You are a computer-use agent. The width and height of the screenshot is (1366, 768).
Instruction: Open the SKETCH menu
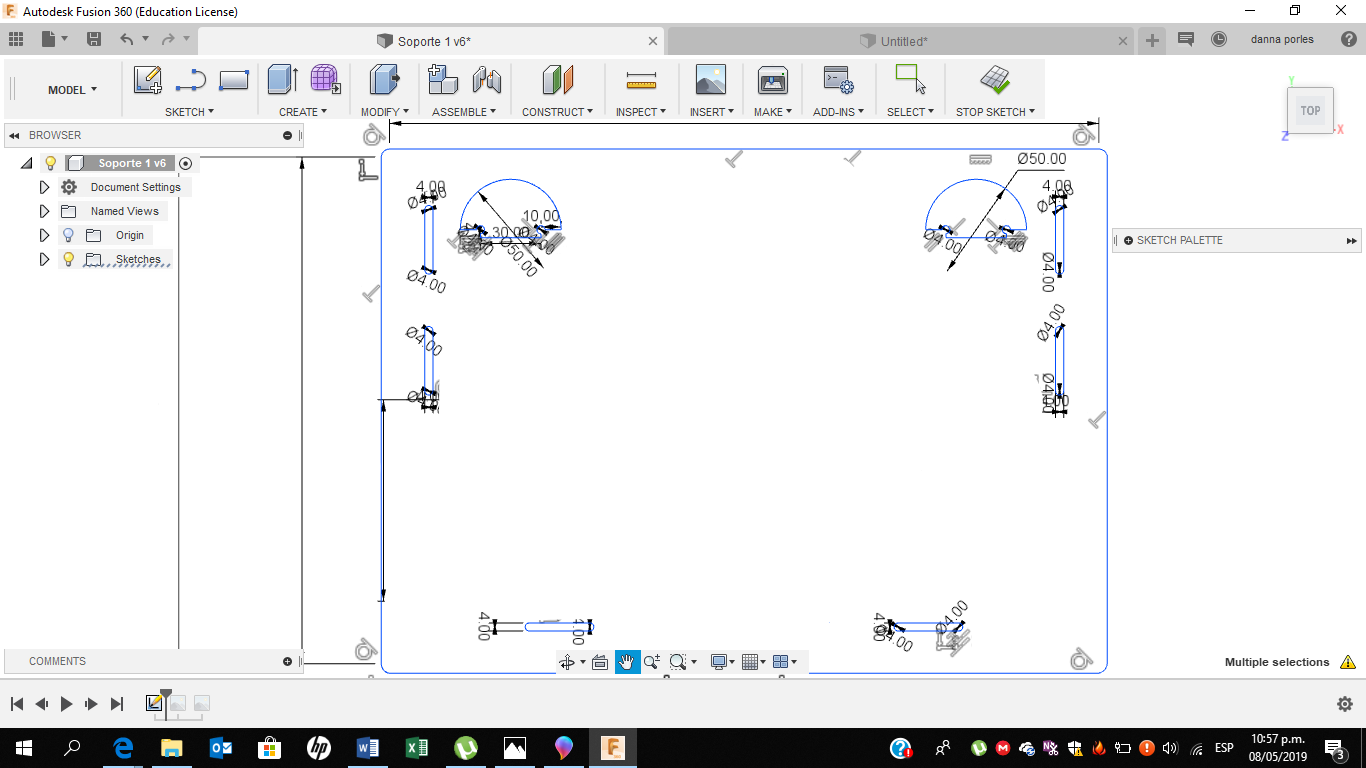[x=189, y=112]
